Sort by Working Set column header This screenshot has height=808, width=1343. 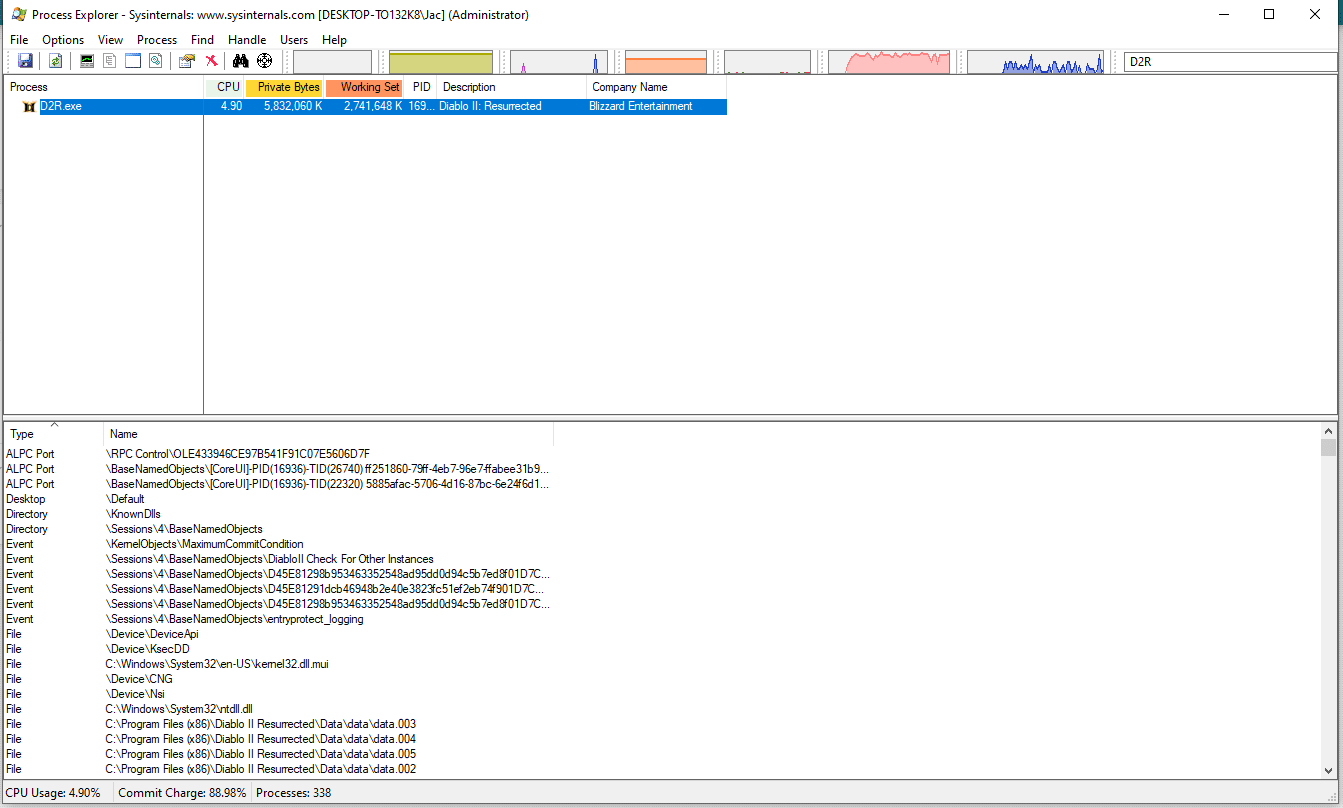pos(365,87)
